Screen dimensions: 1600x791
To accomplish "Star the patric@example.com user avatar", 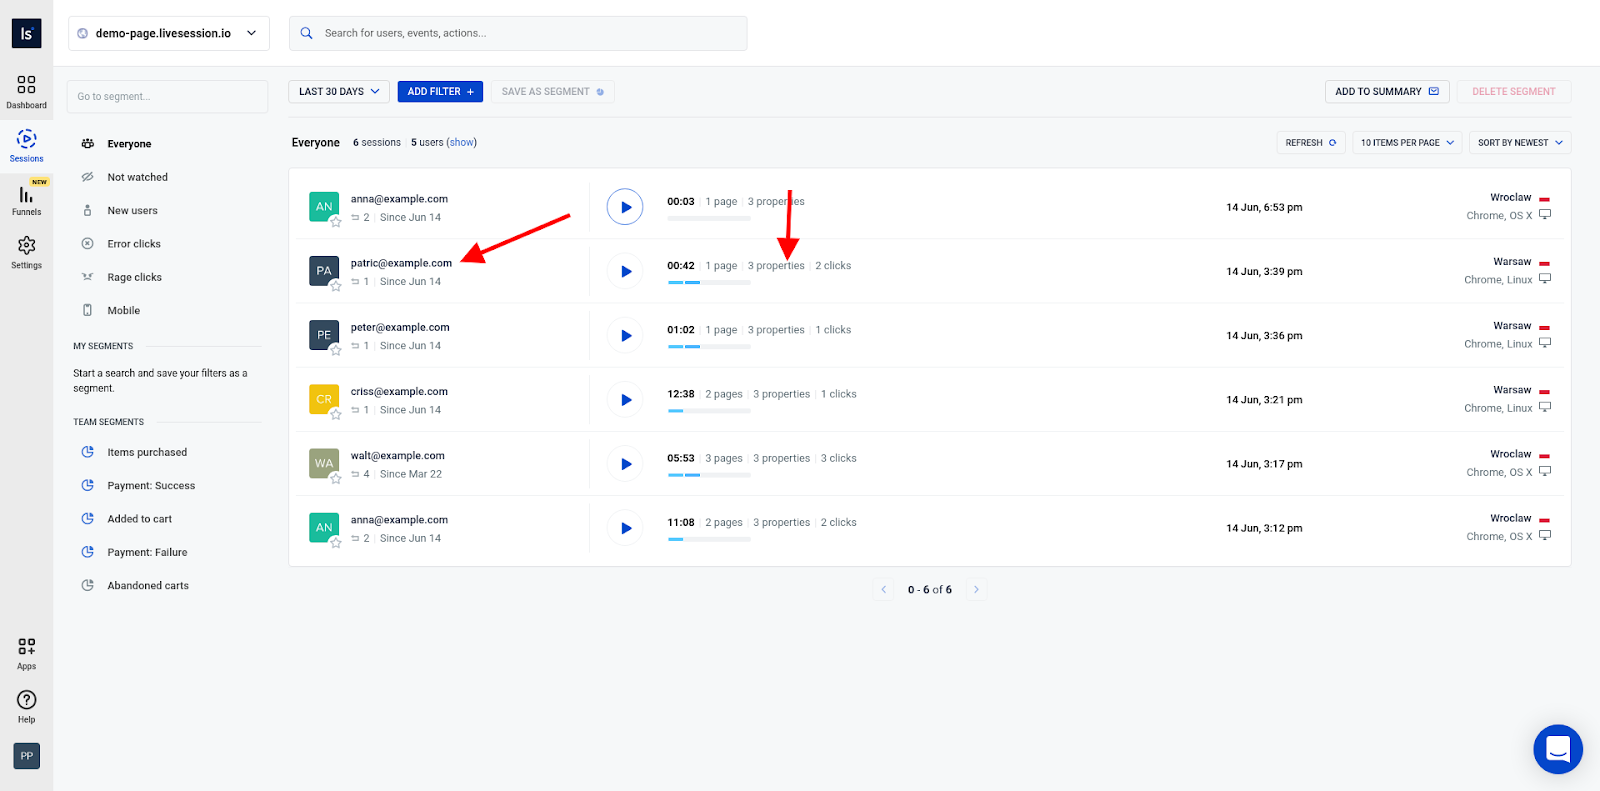I will pos(336,286).
